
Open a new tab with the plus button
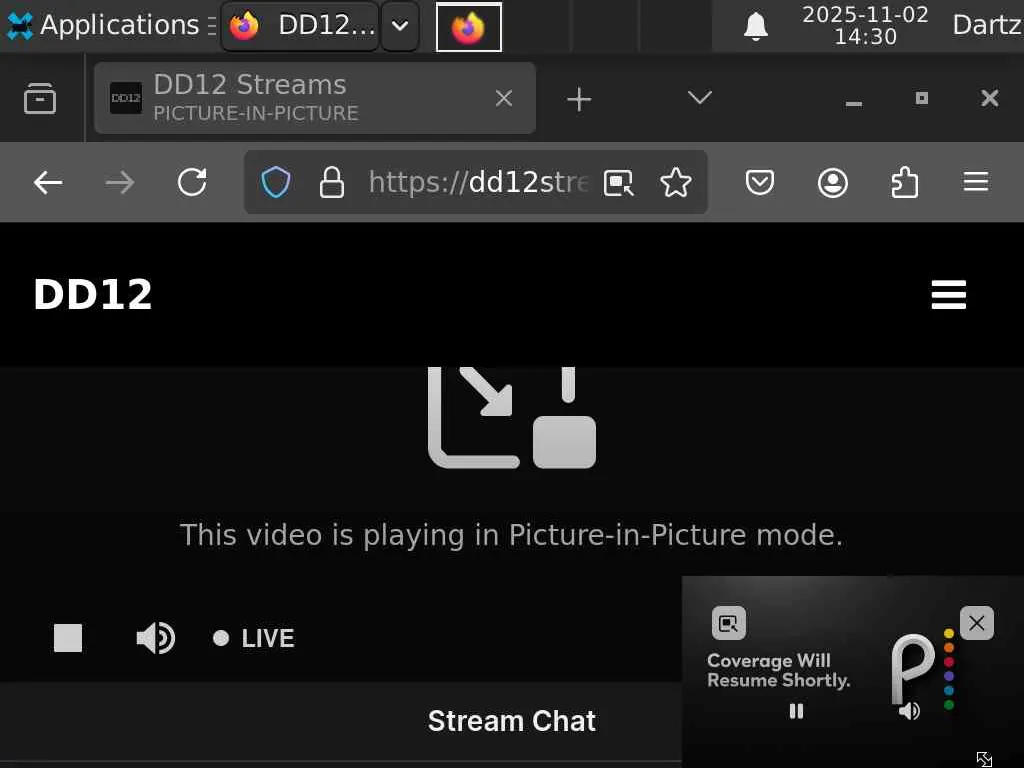579,99
